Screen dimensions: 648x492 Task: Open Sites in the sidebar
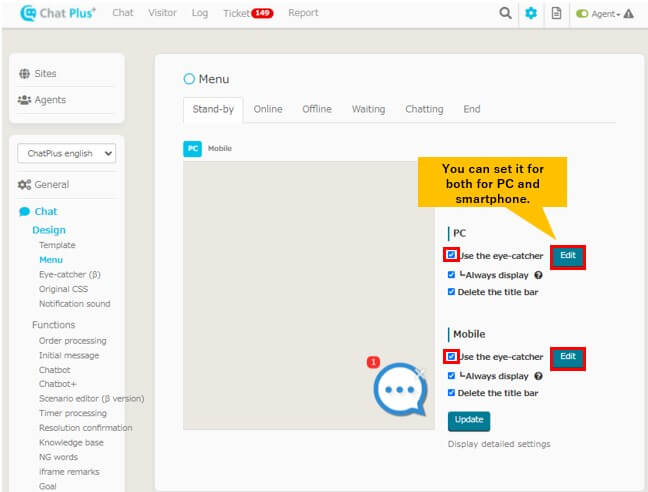coord(45,74)
